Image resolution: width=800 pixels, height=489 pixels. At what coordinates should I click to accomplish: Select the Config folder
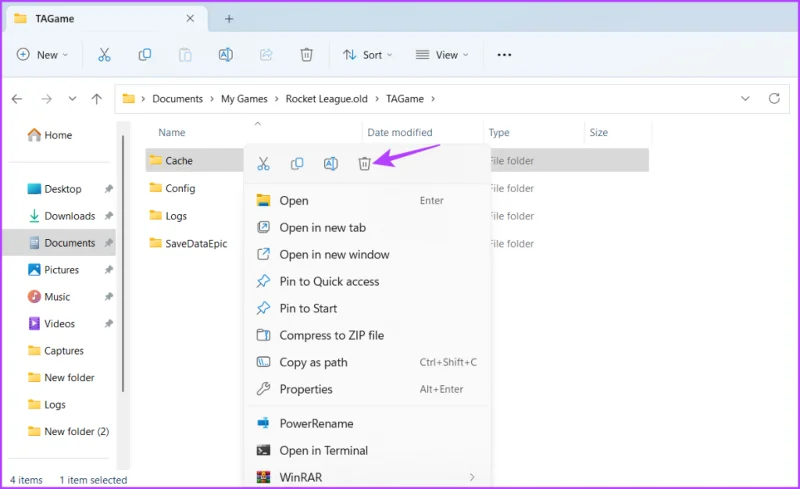tap(172, 188)
